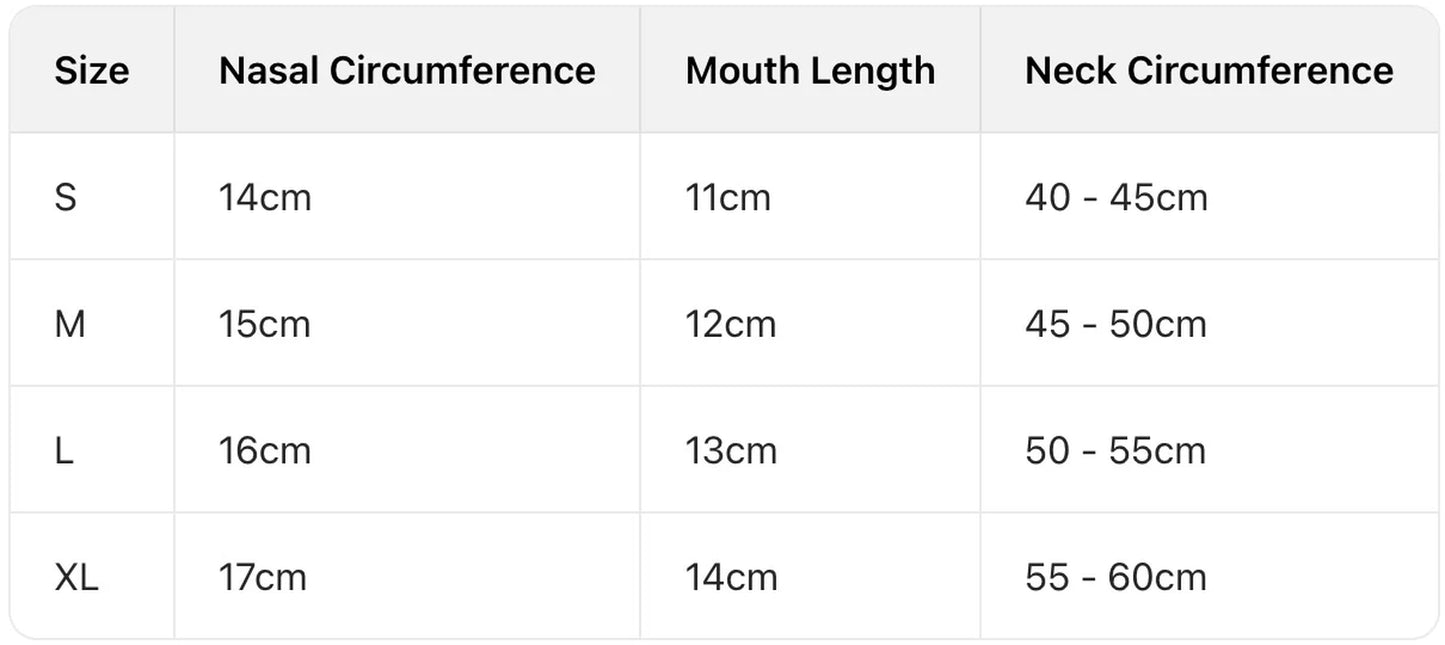Click the Nasal Circumference column header
1445x645 pixels.
[x=407, y=71]
